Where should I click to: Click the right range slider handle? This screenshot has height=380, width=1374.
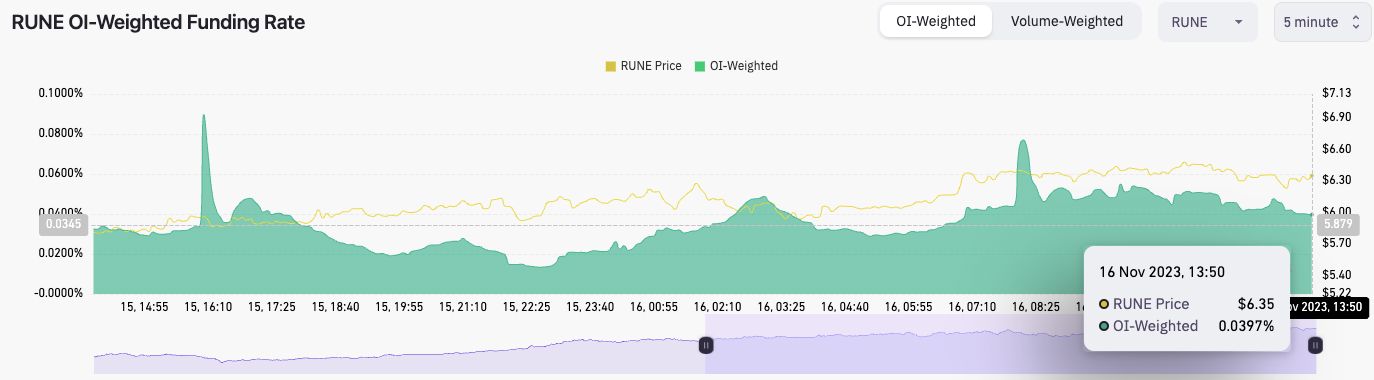coord(1315,345)
